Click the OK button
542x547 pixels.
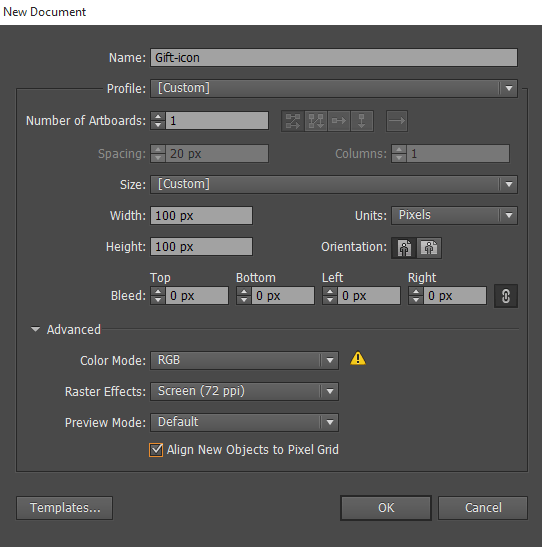(386, 508)
